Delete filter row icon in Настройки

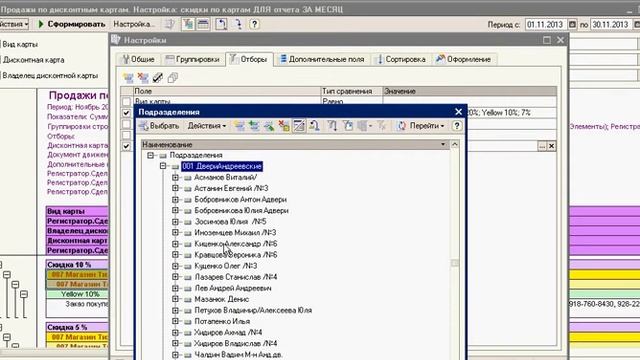click(x=143, y=78)
